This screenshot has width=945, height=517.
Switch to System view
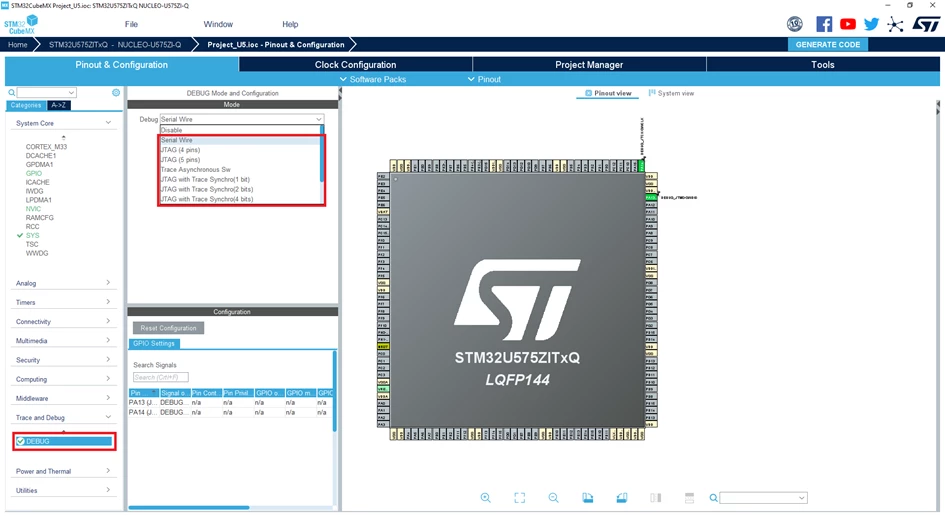(671, 93)
